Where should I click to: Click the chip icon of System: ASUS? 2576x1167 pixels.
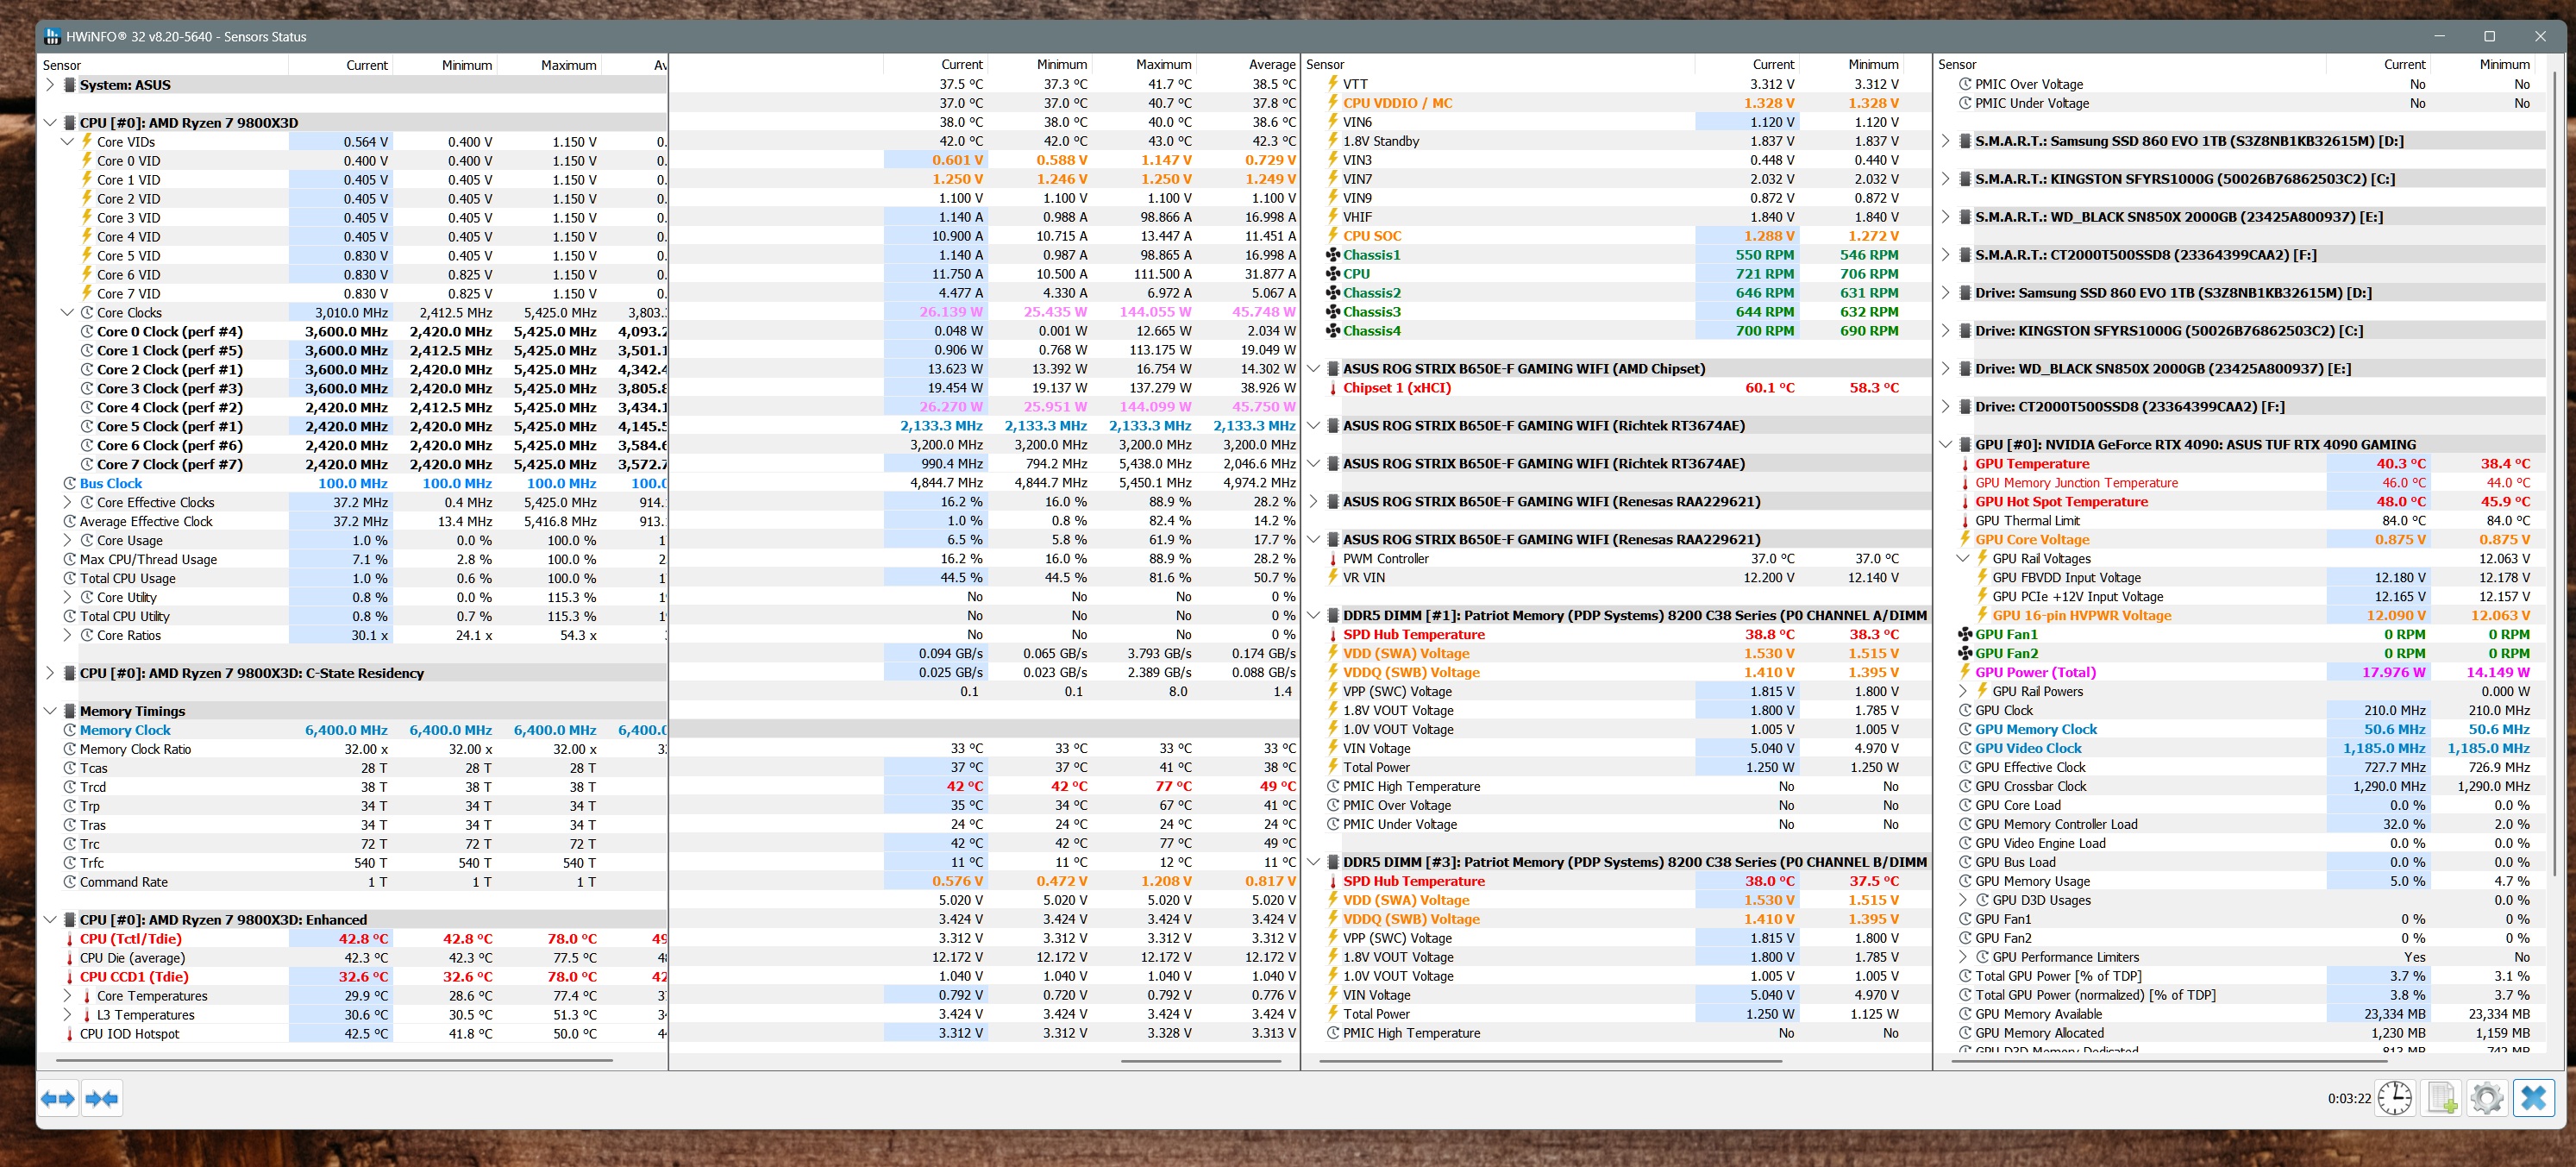[x=70, y=85]
